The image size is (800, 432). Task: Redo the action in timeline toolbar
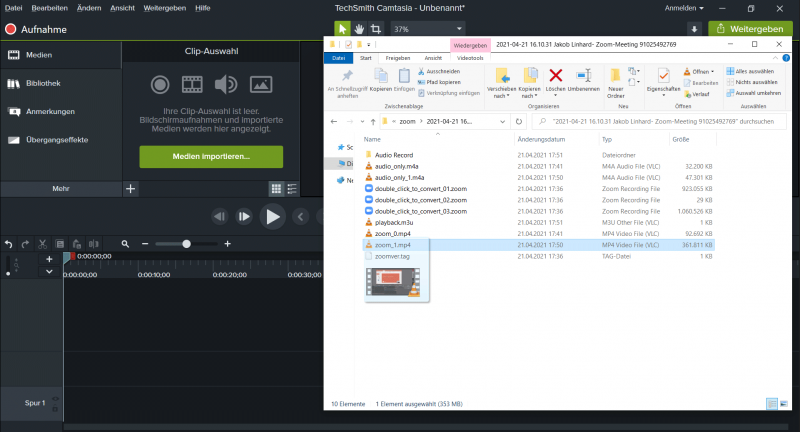[26, 244]
